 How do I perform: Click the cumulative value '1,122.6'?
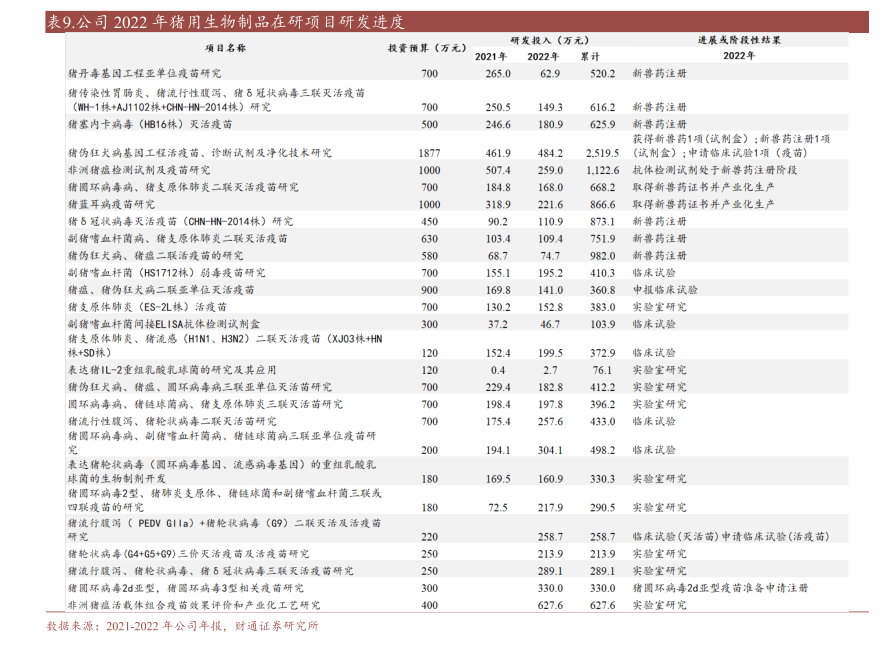pos(602,171)
